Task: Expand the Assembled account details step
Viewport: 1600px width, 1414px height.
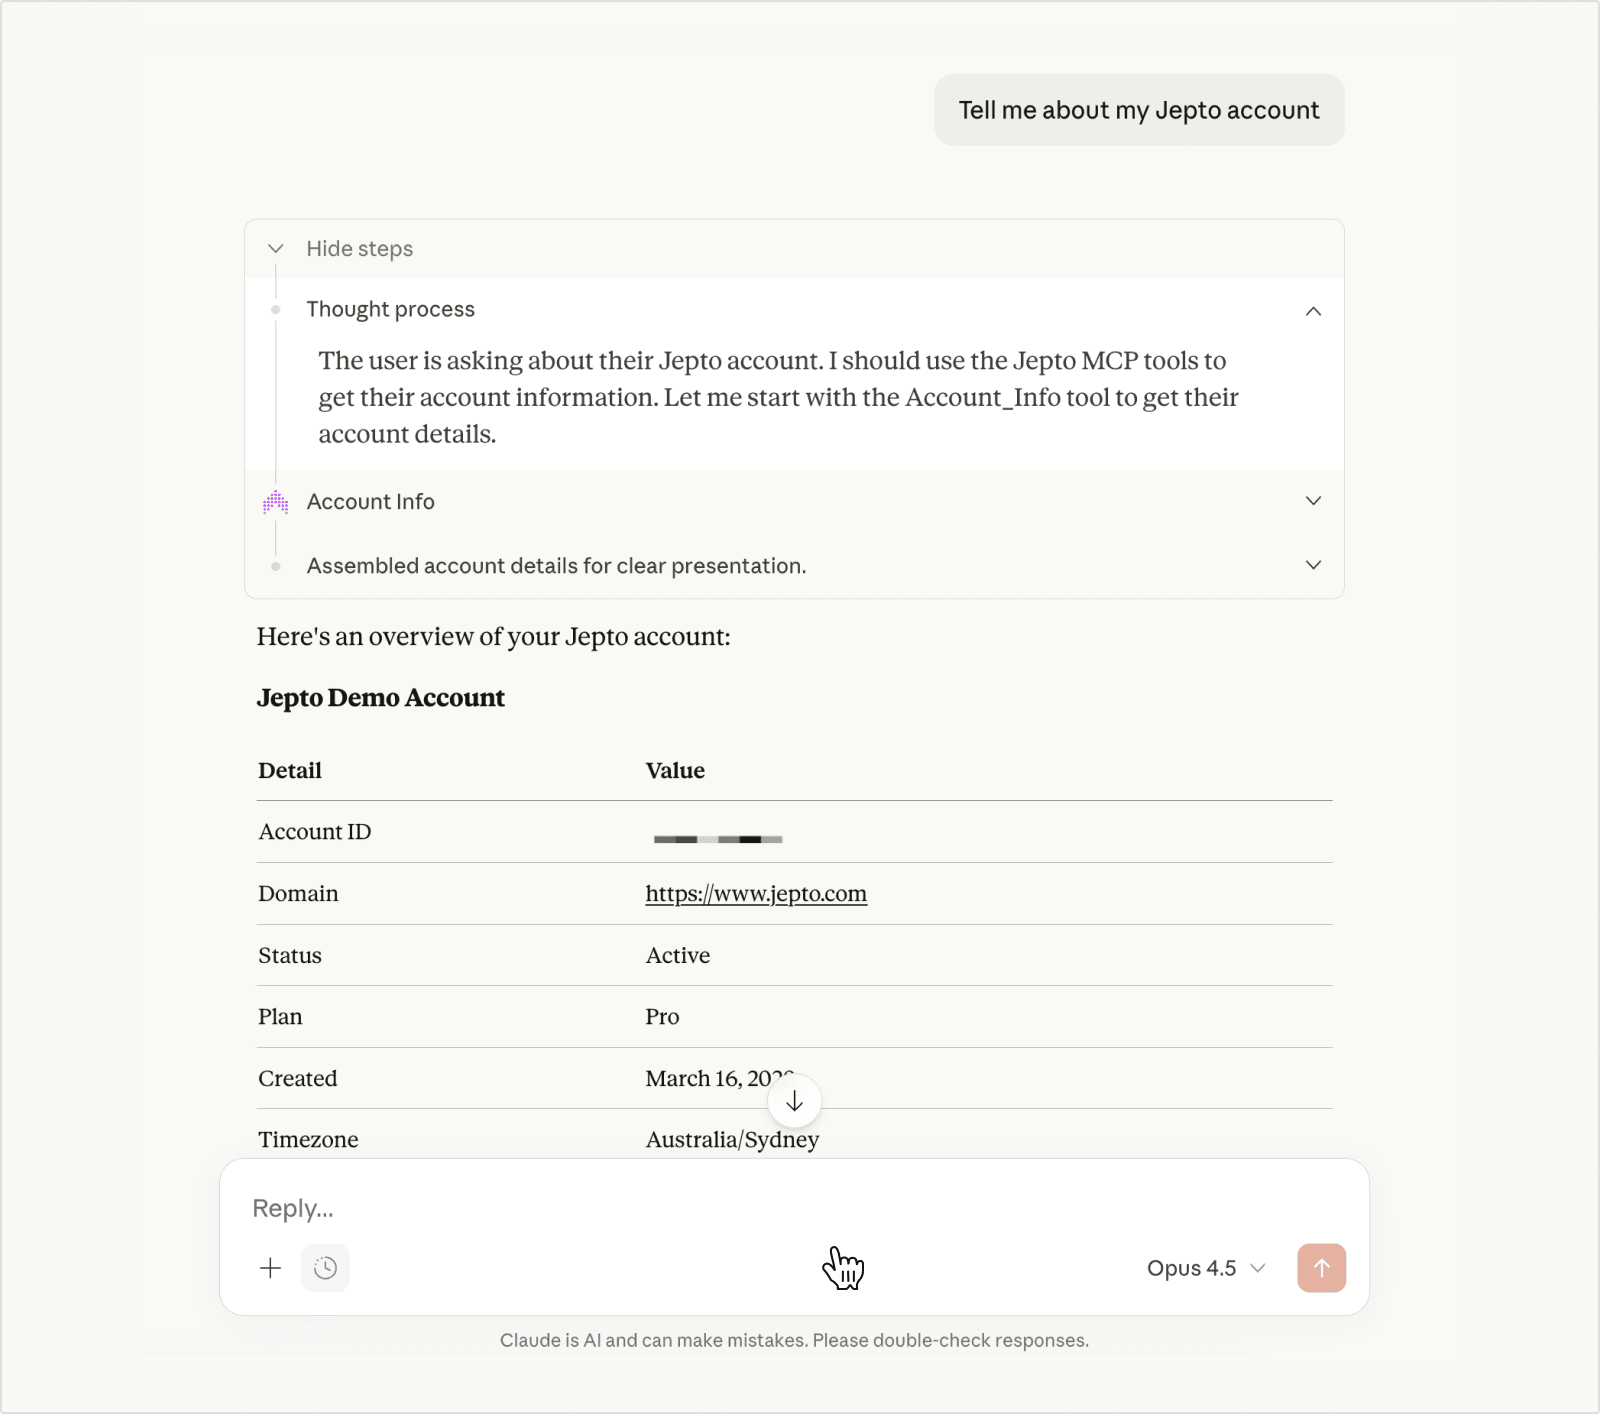Action: (x=1313, y=565)
